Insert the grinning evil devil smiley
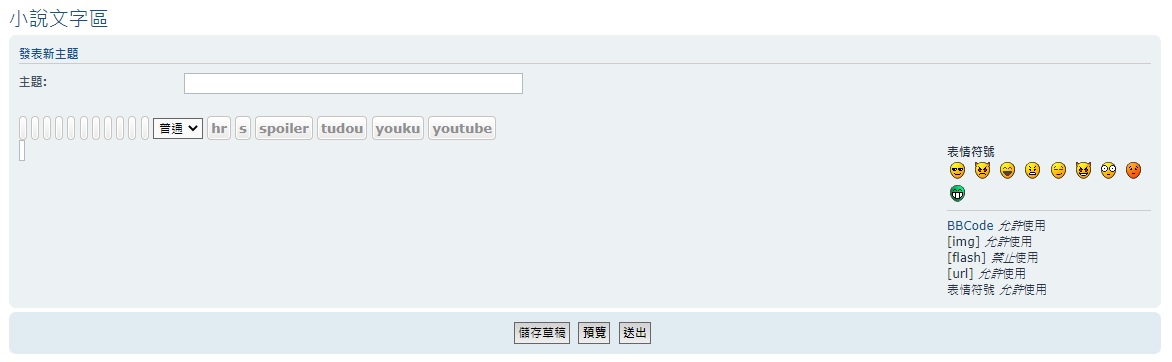Image resolution: width=1172 pixels, height=362 pixels. 1083,171
